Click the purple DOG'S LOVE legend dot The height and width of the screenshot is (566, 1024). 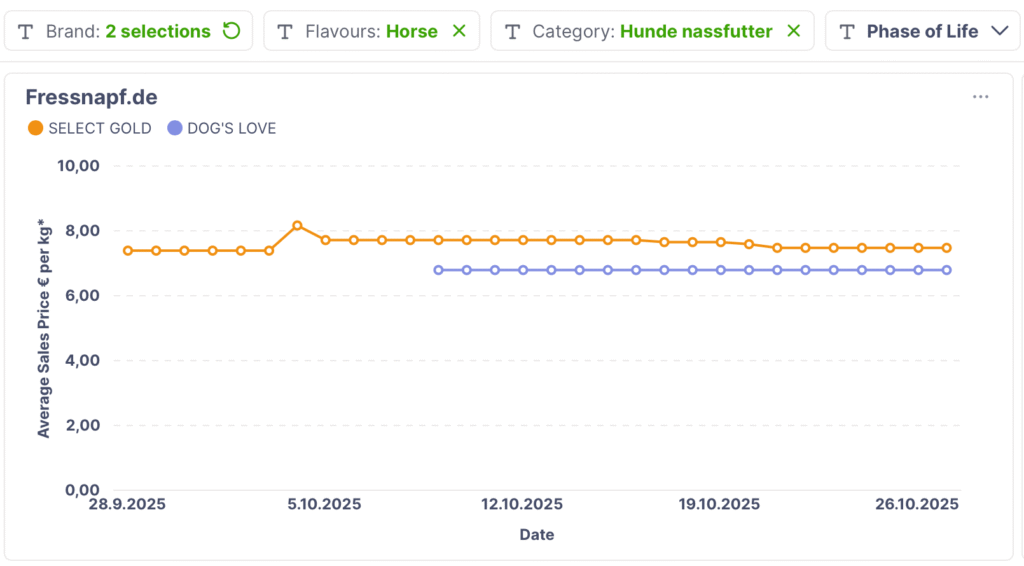click(175, 128)
